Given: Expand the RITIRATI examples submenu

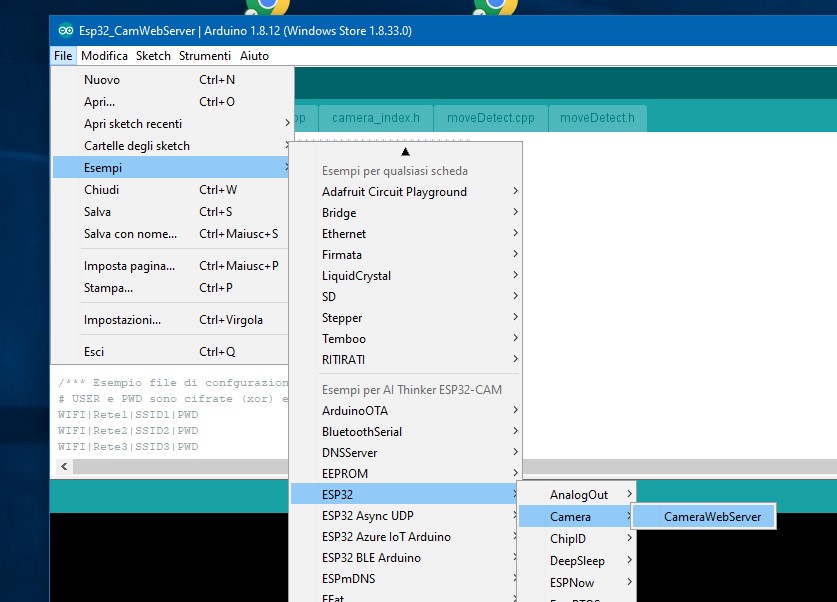Looking at the screenshot, I should (406, 360).
